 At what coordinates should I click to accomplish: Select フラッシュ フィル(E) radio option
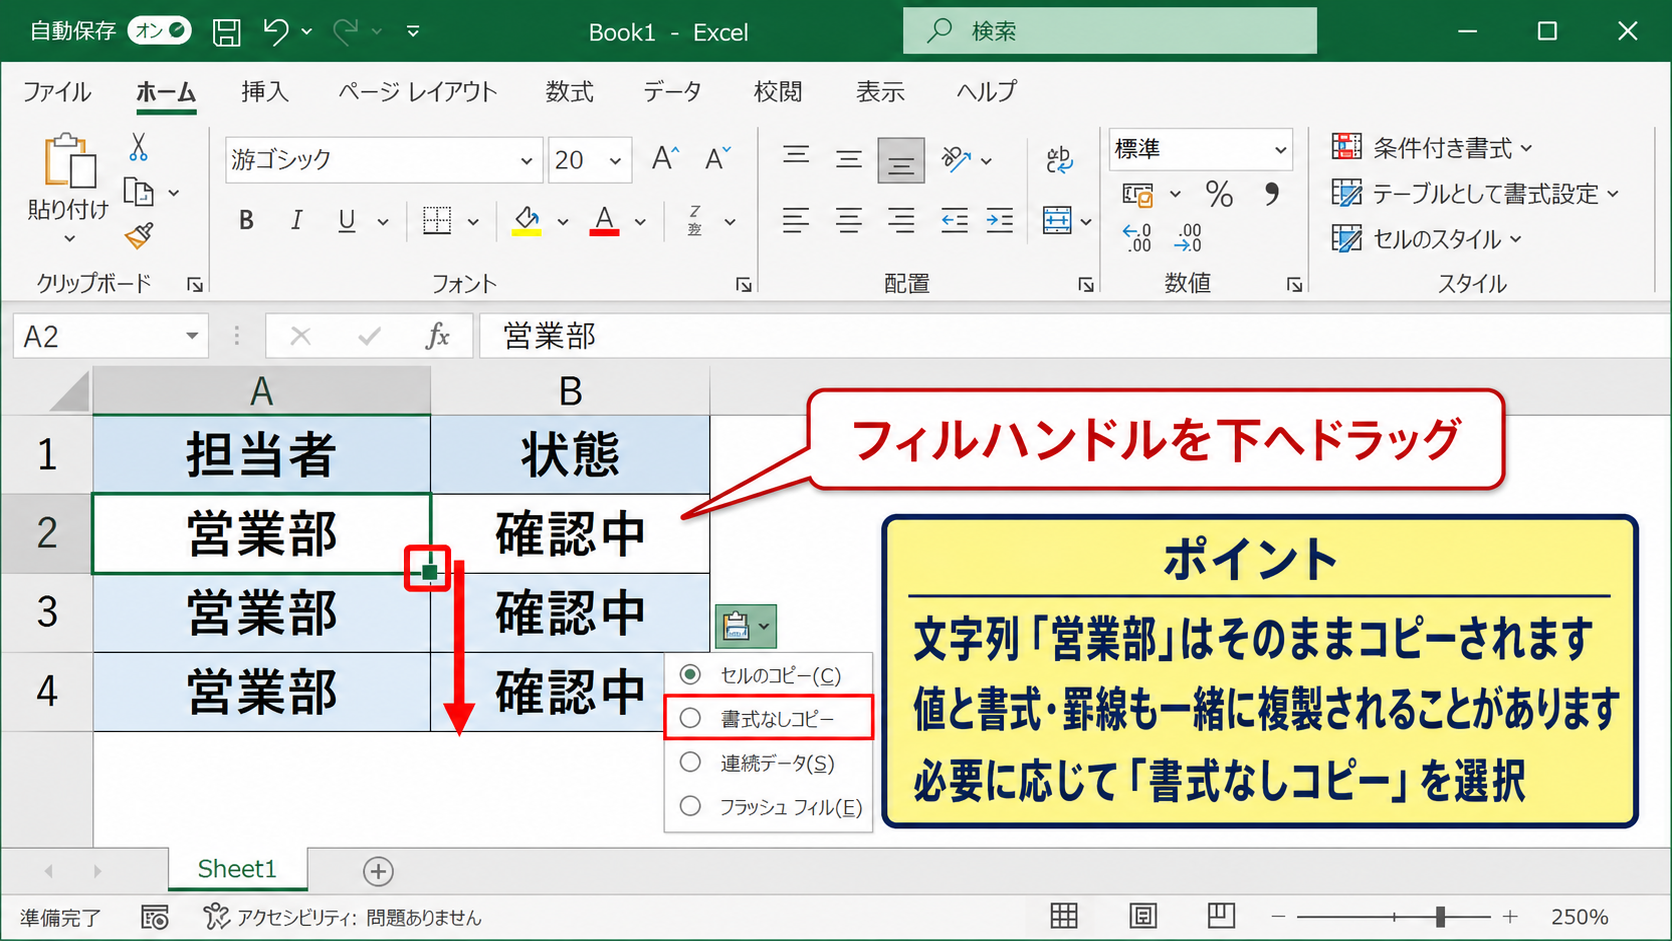(x=690, y=806)
